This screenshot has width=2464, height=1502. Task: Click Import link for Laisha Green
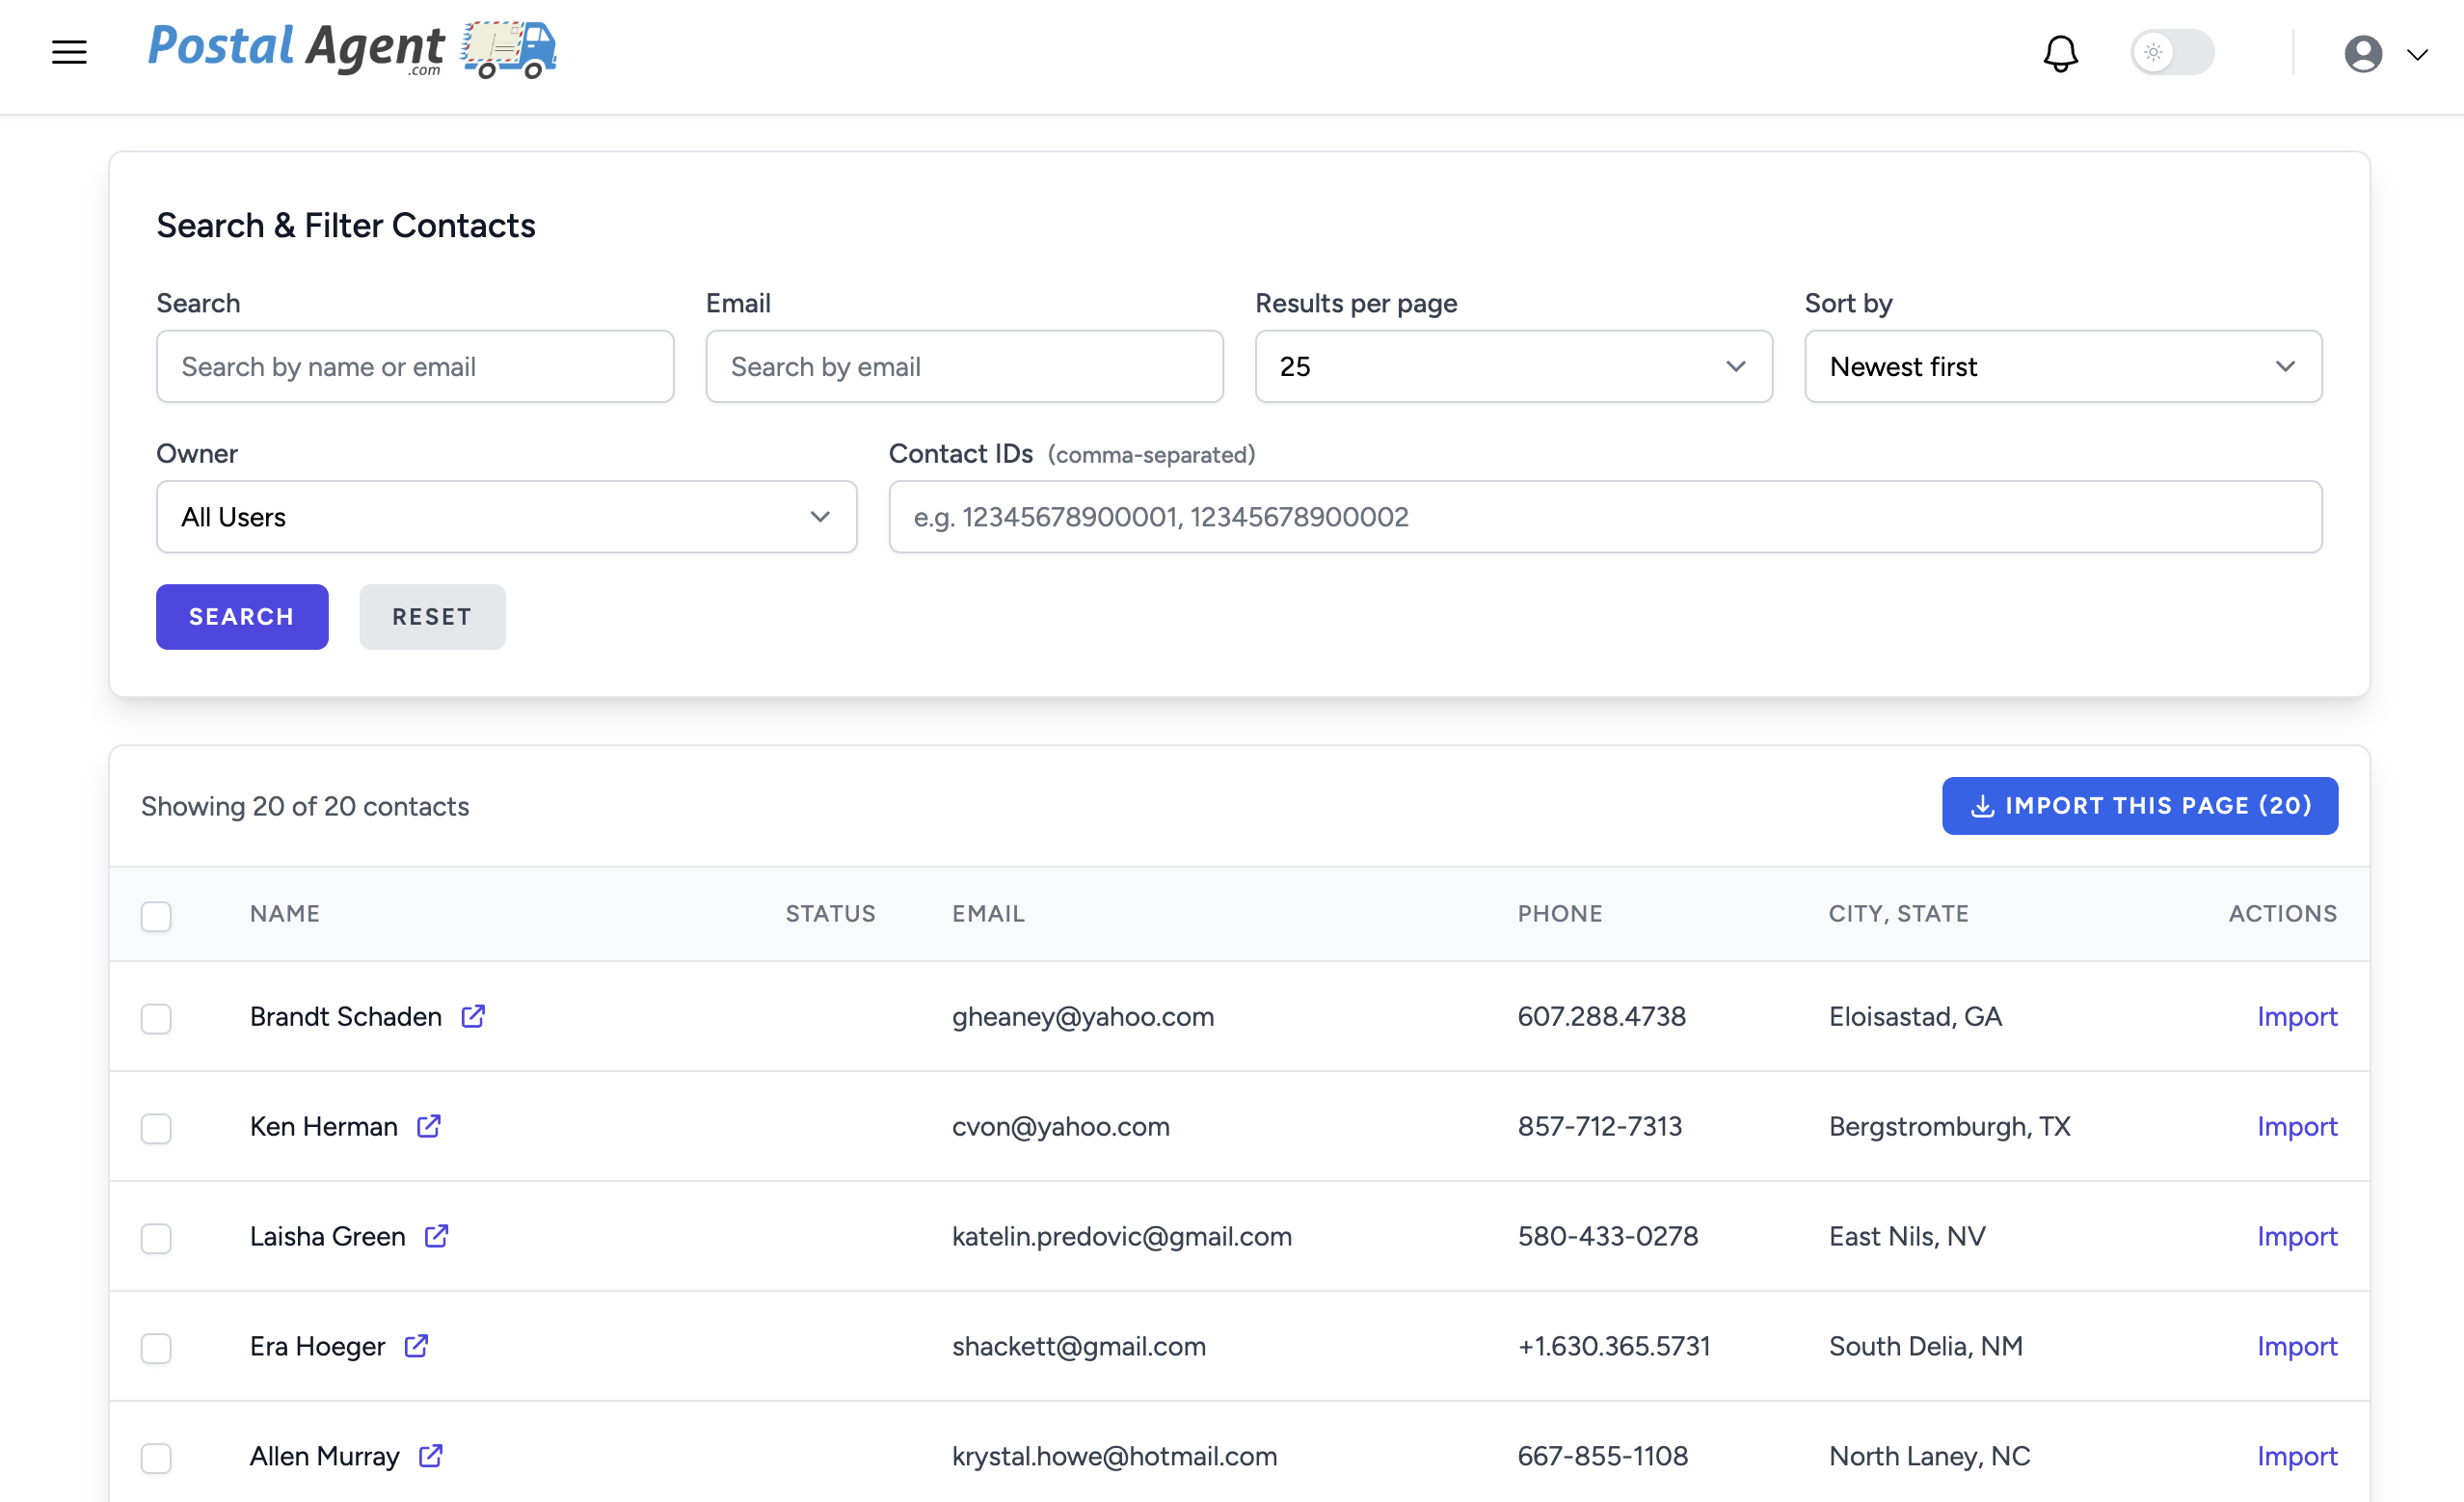click(2296, 1236)
